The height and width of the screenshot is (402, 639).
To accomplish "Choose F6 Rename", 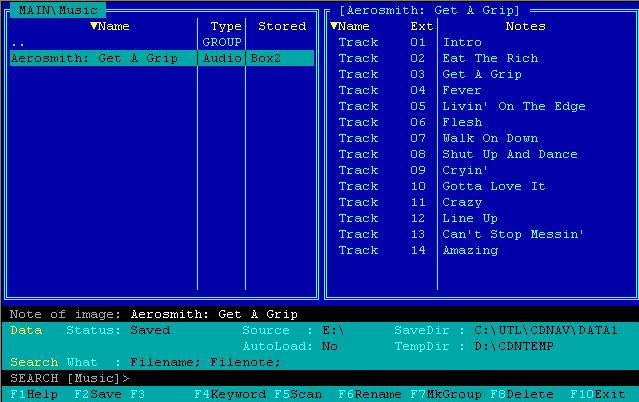I will 370,394.
